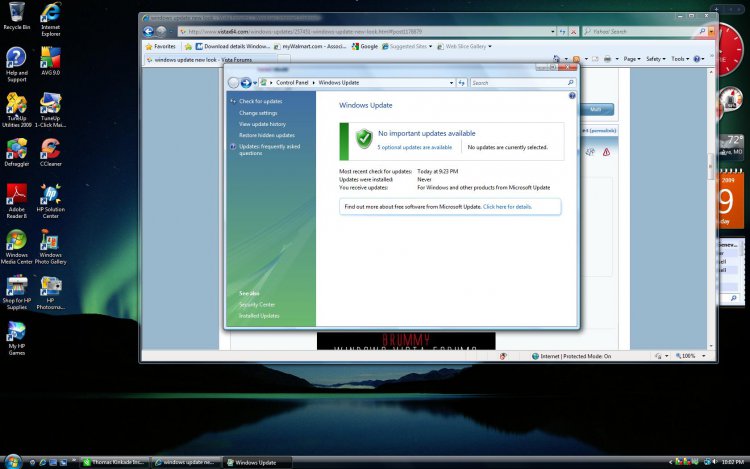This screenshot has height=469, width=750.
Task: Open Shop for HP Supplies shortcut
Action: tap(17, 292)
